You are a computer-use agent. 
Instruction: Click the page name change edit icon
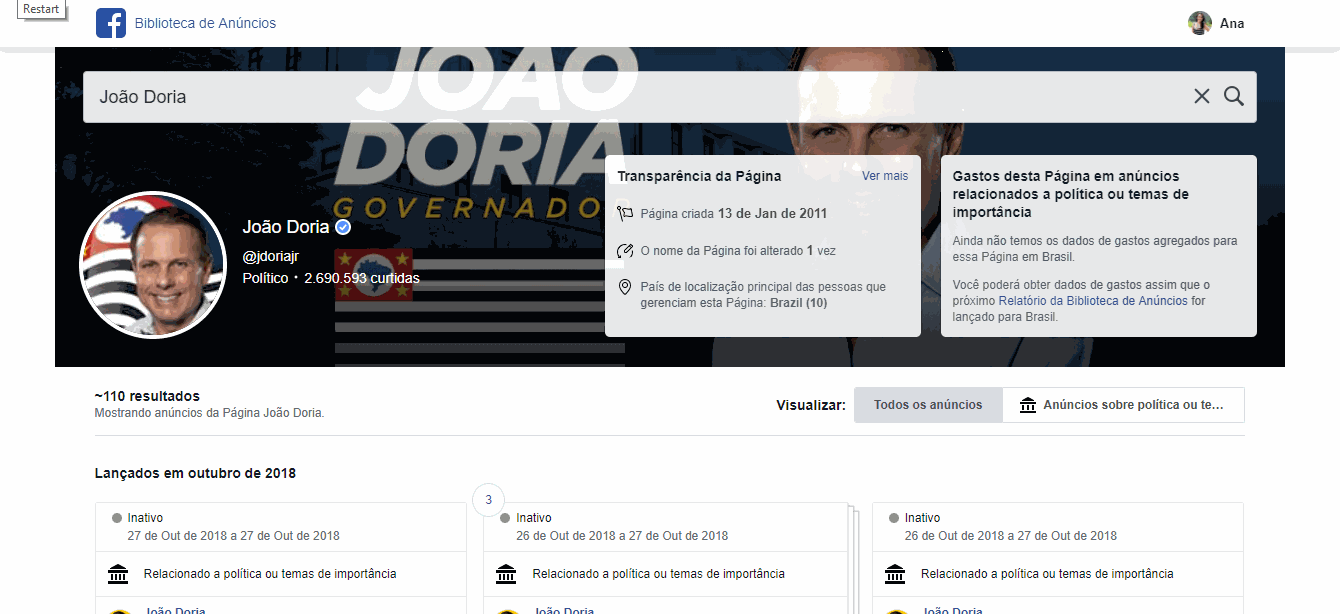pos(626,251)
